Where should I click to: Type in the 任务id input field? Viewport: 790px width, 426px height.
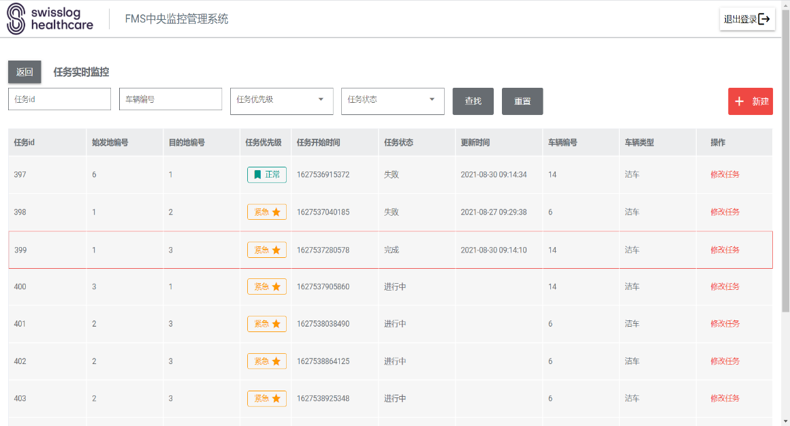[x=59, y=99]
